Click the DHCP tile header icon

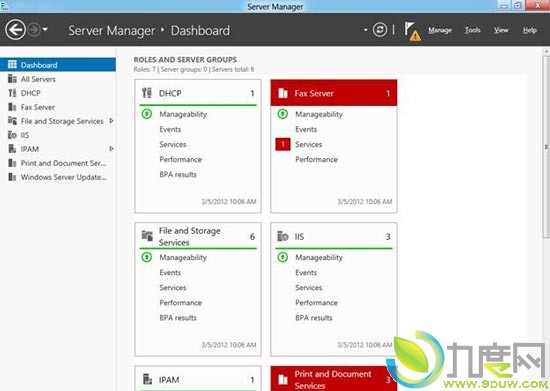coord(147,93)
